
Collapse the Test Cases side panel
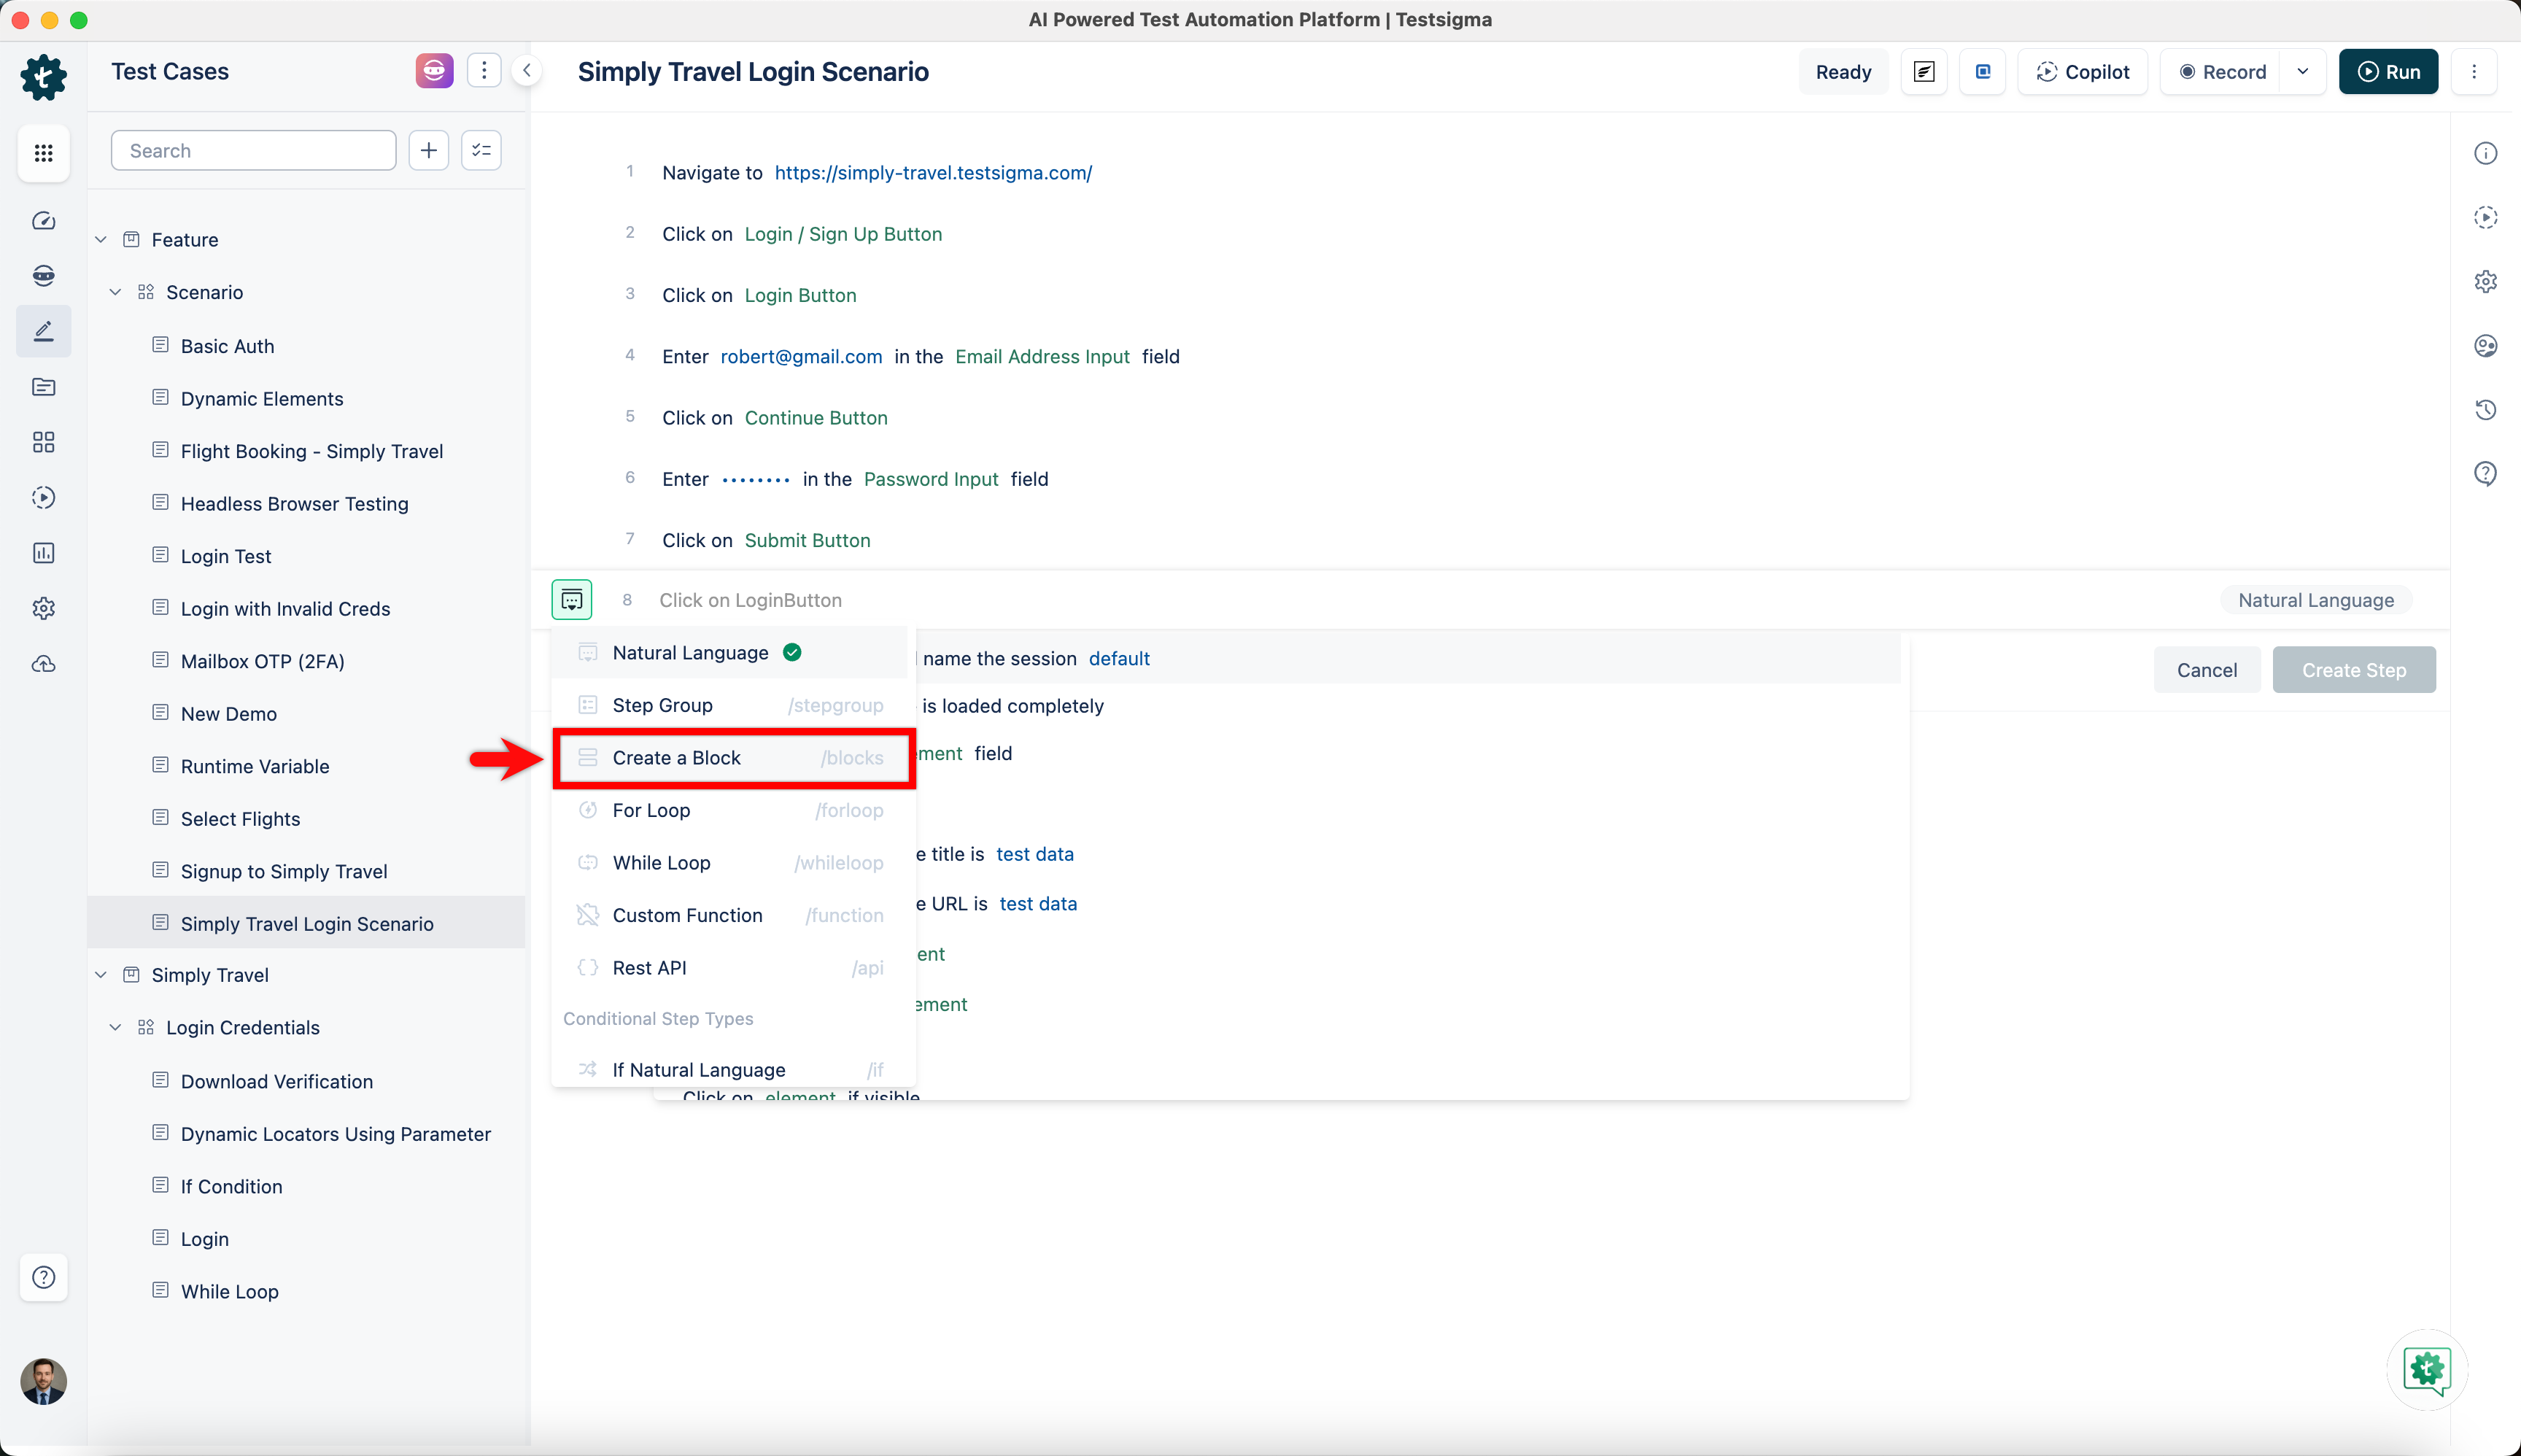[526, 71]
